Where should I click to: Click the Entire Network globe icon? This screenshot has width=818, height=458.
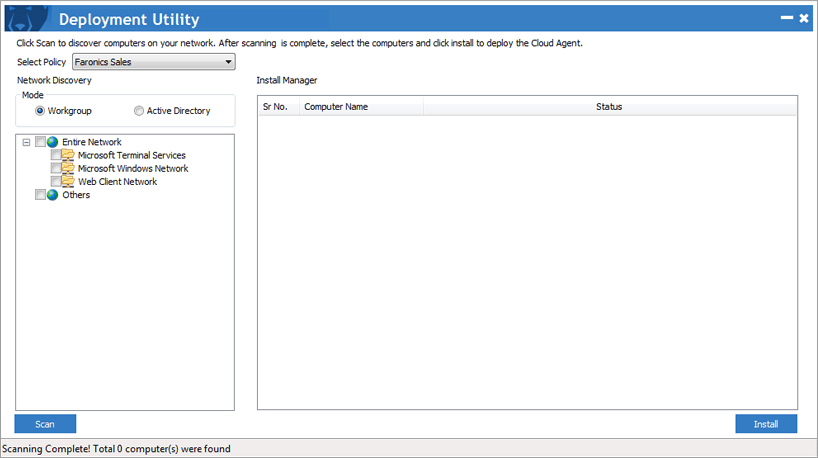(x=53, y=142)
